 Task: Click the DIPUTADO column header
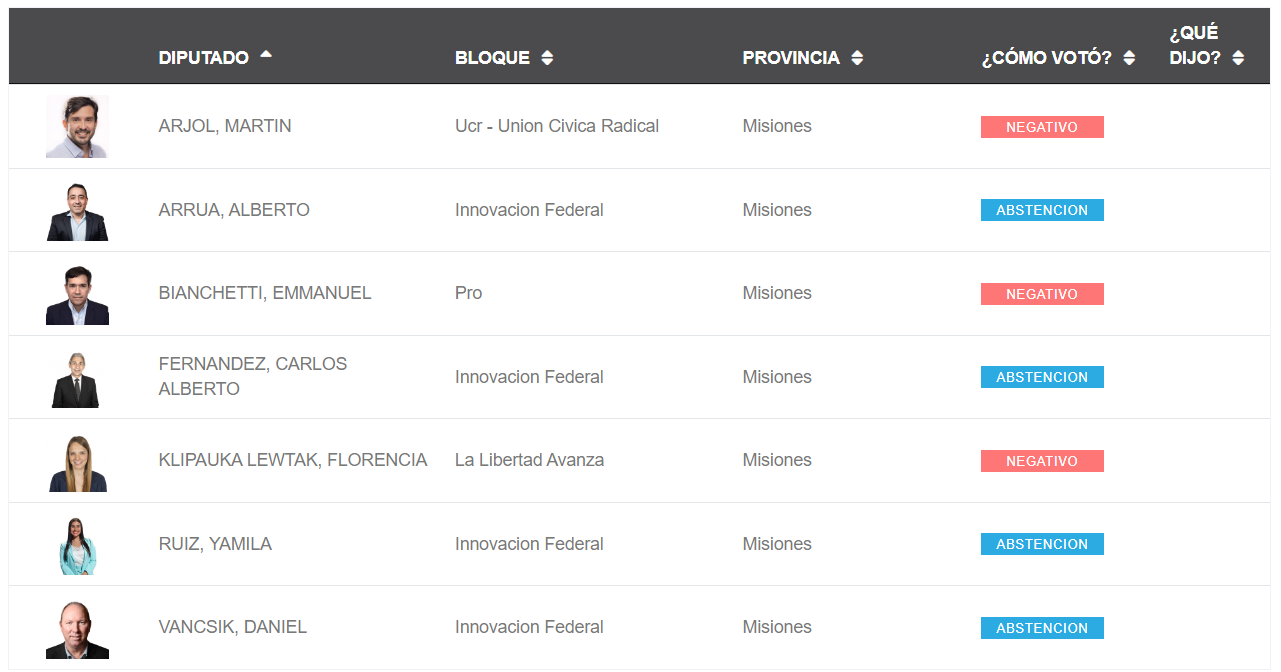pos(204,58)
